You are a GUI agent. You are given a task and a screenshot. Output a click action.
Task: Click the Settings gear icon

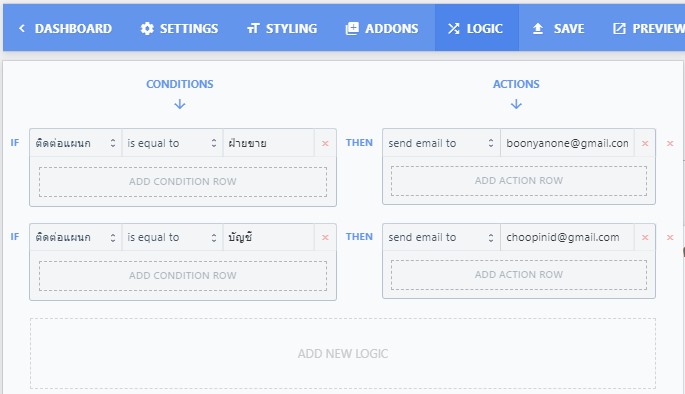(147, 28)
